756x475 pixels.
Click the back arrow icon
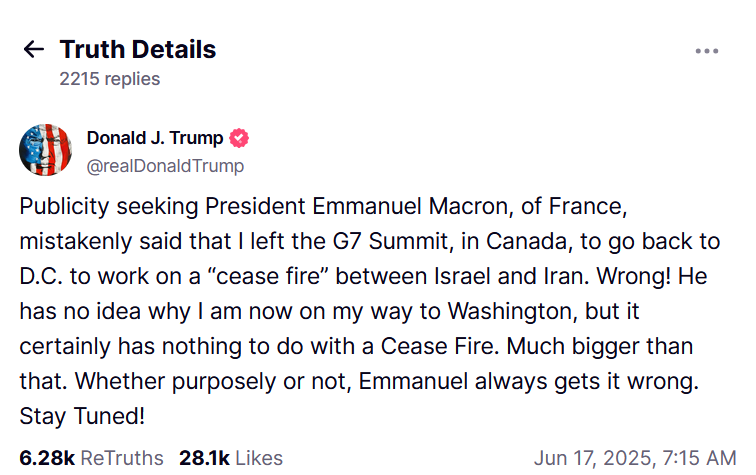pyautogui.click(x=34, y=50)
